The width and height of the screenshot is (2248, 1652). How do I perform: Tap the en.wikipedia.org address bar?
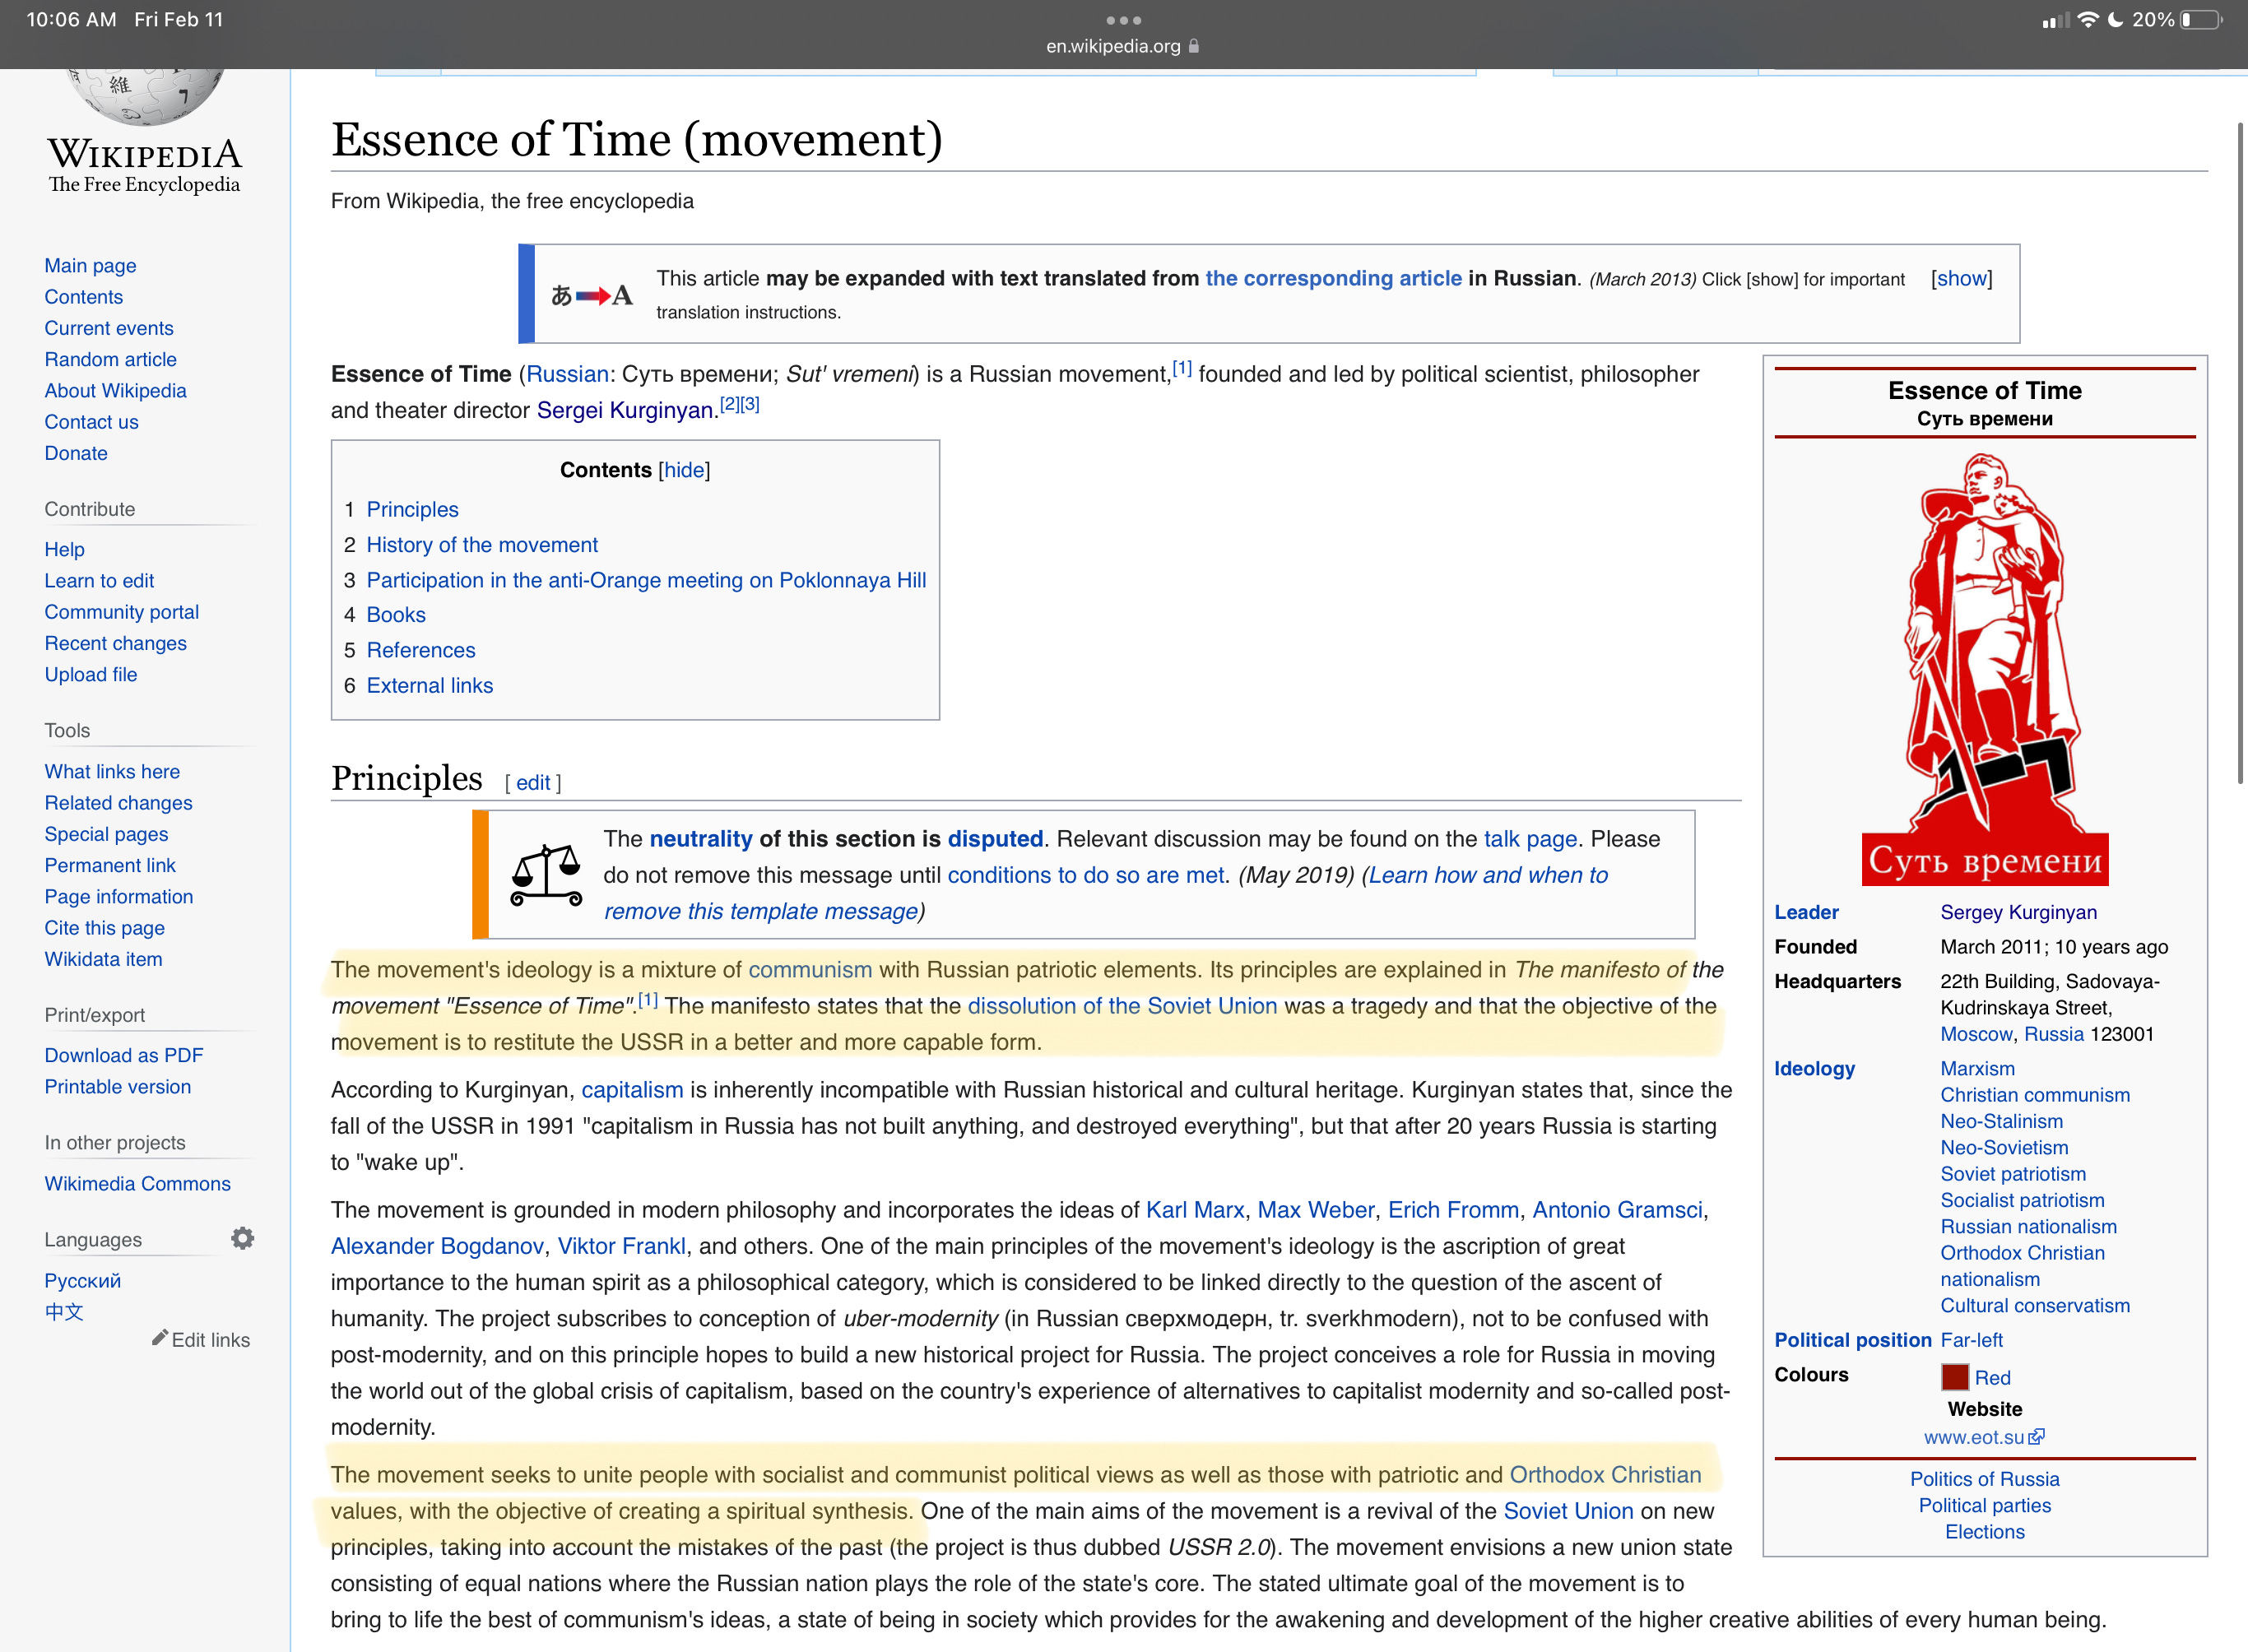(x=1123, y=46)
